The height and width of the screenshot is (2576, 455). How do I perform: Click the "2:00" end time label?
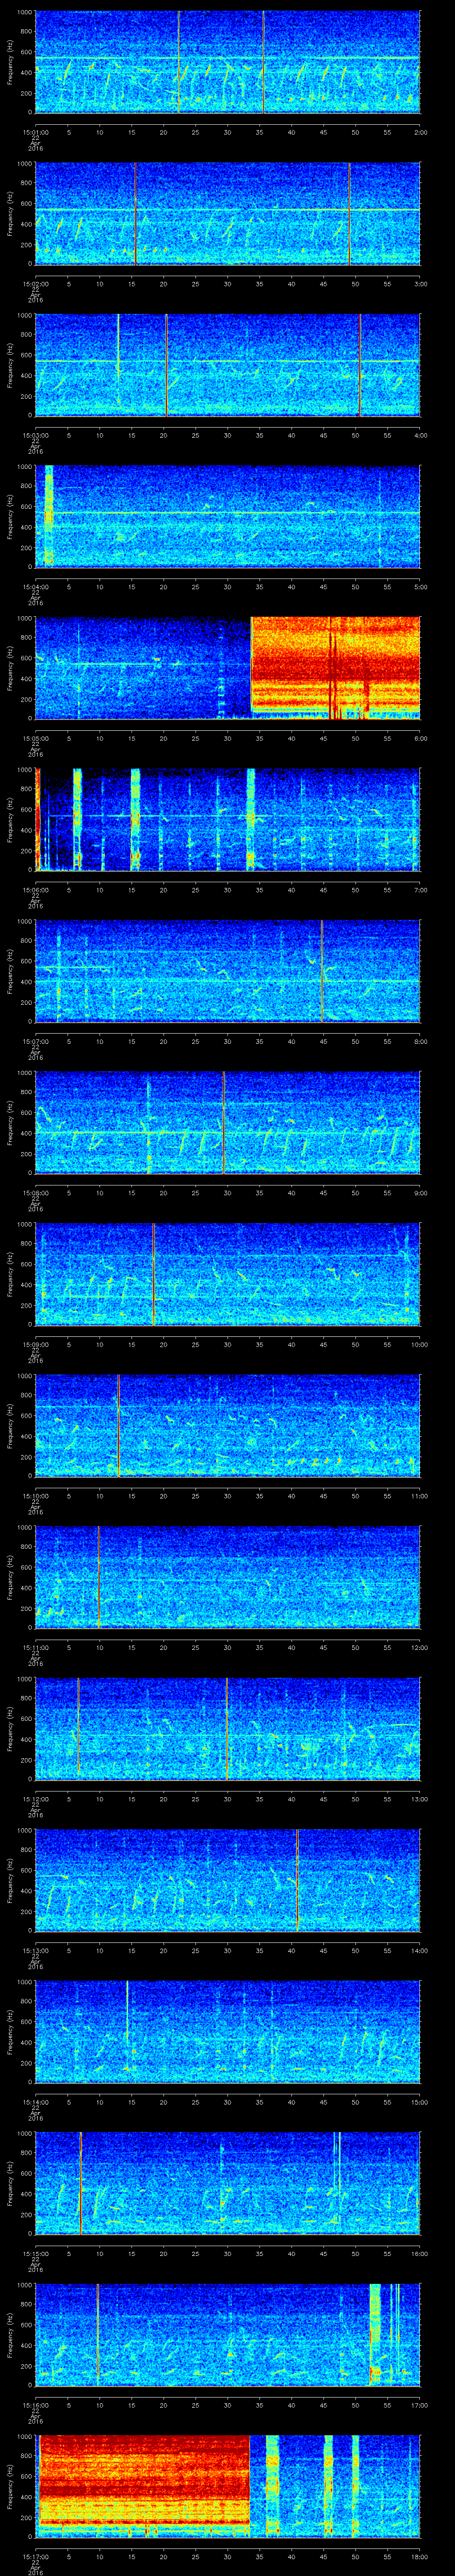pos(420,132)
